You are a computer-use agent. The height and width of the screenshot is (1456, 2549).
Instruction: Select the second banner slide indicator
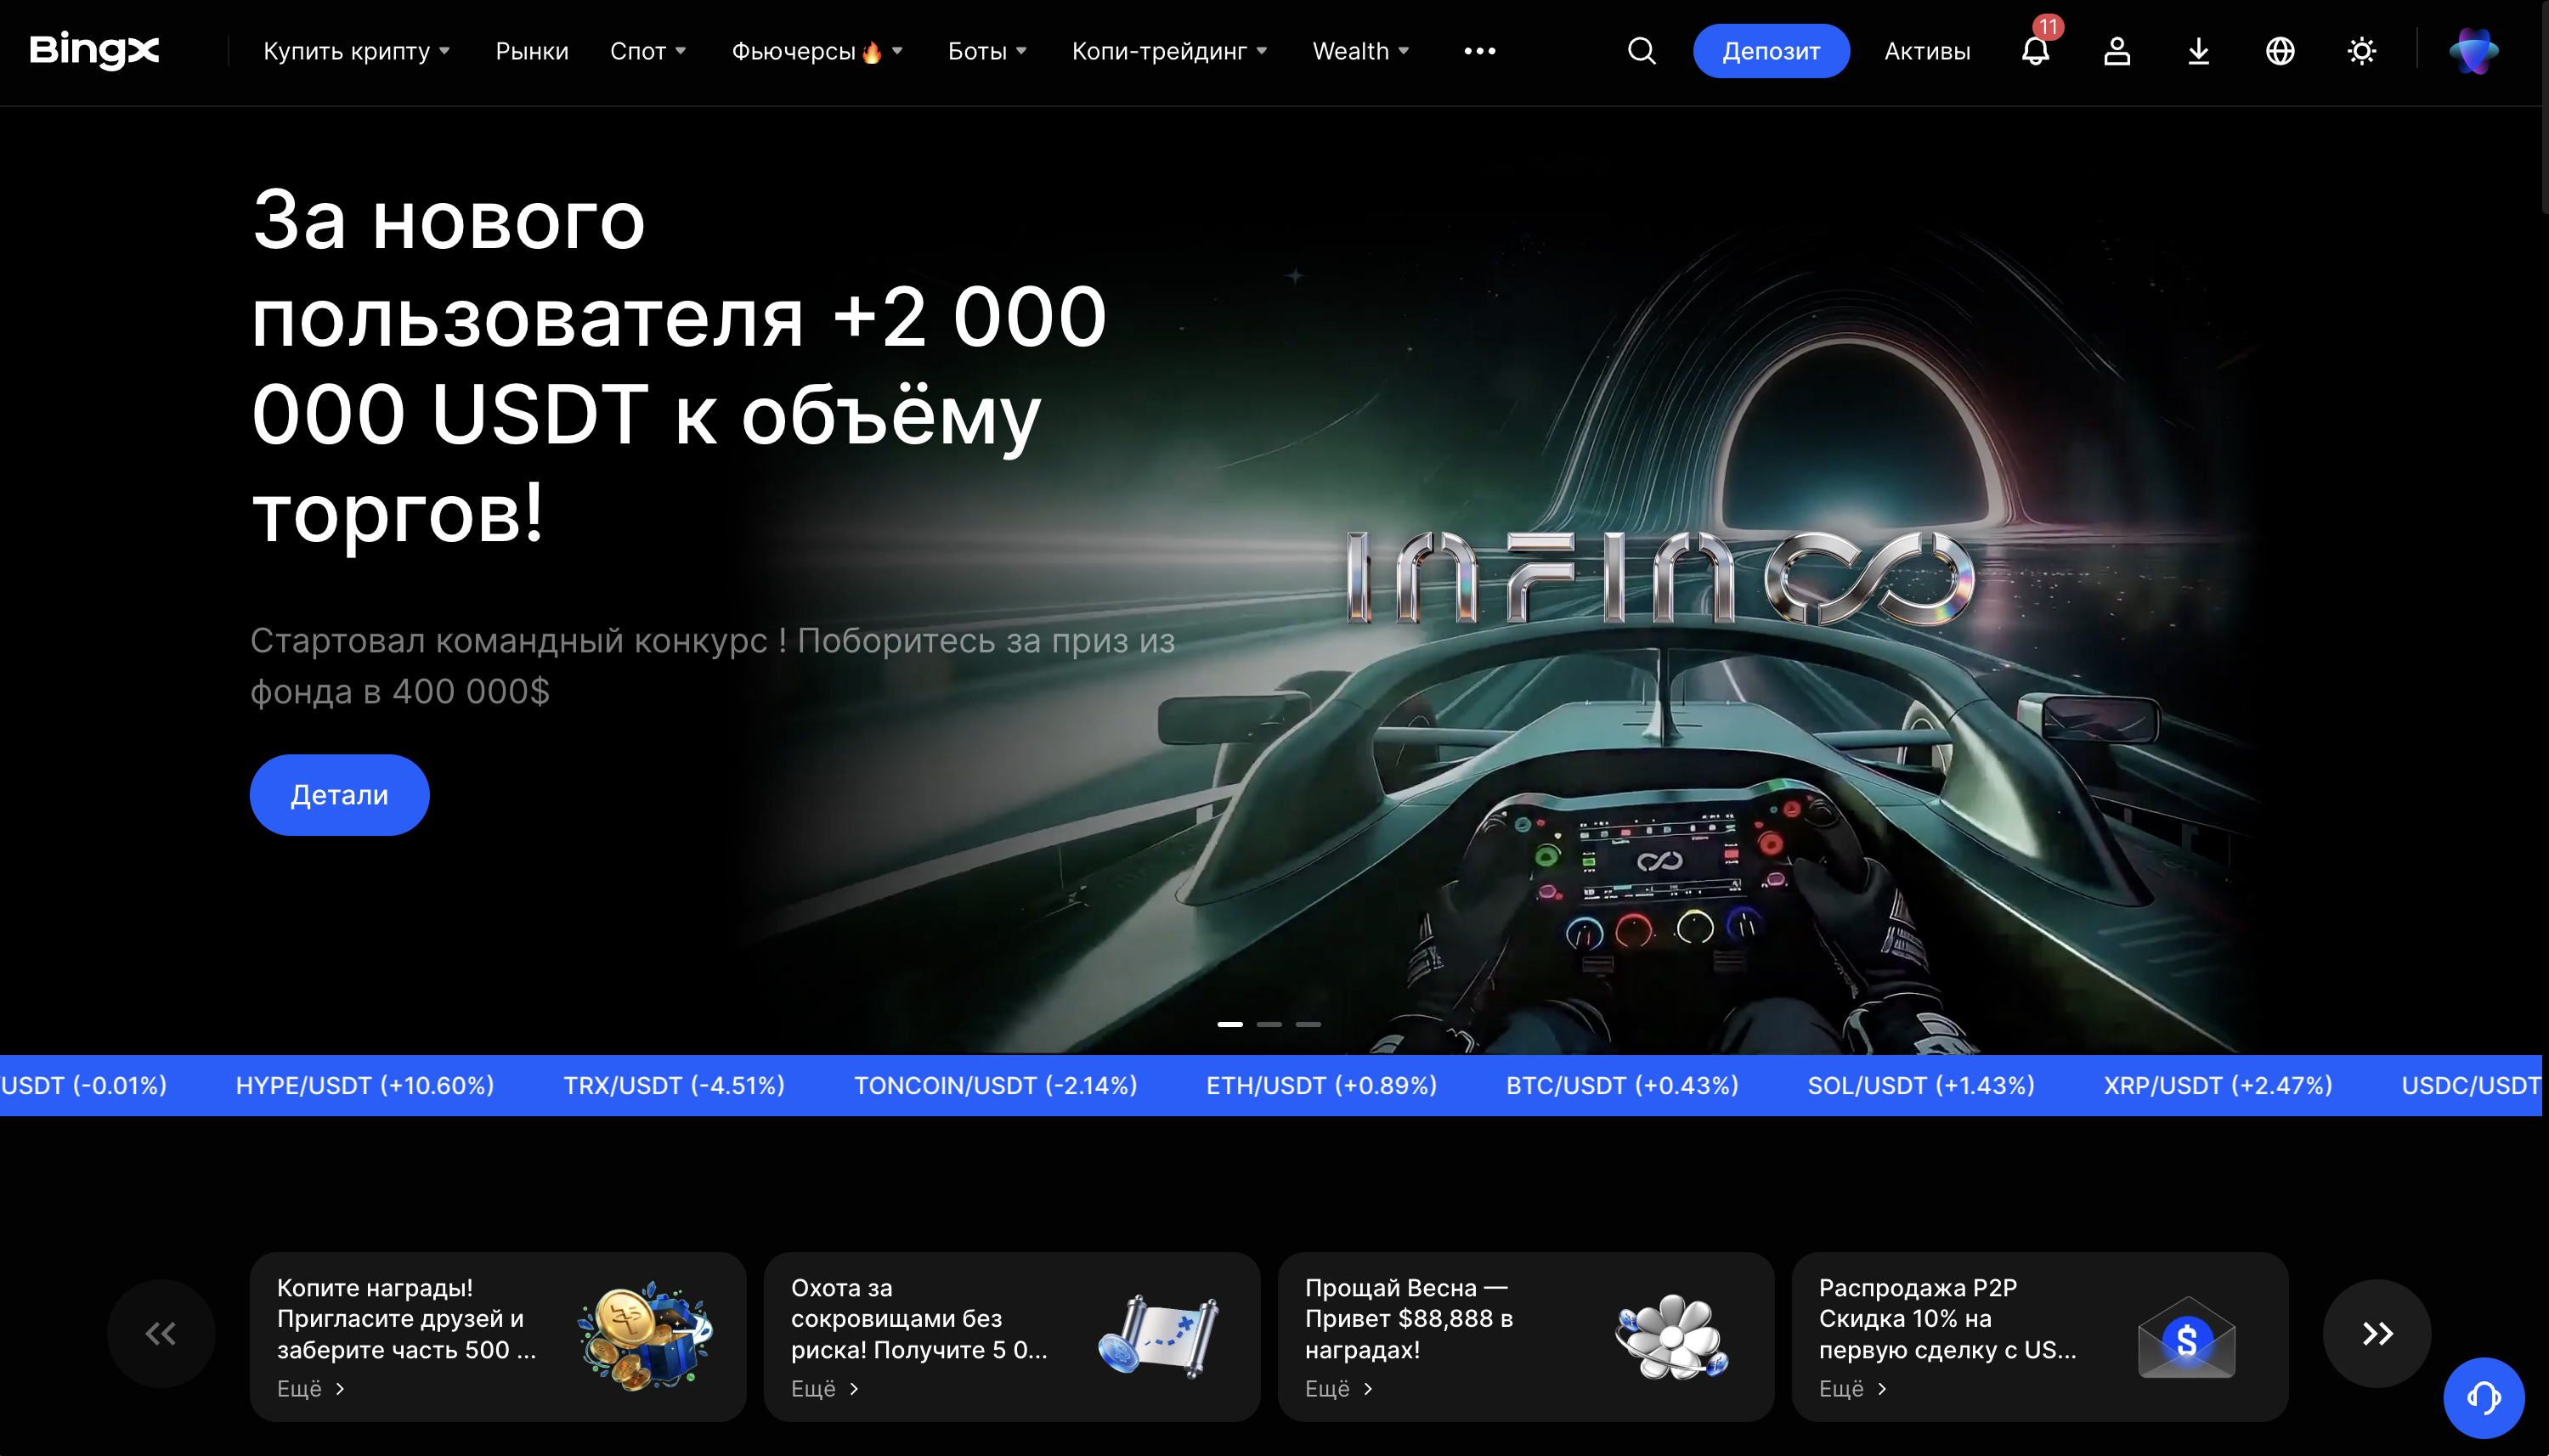1269,1024
